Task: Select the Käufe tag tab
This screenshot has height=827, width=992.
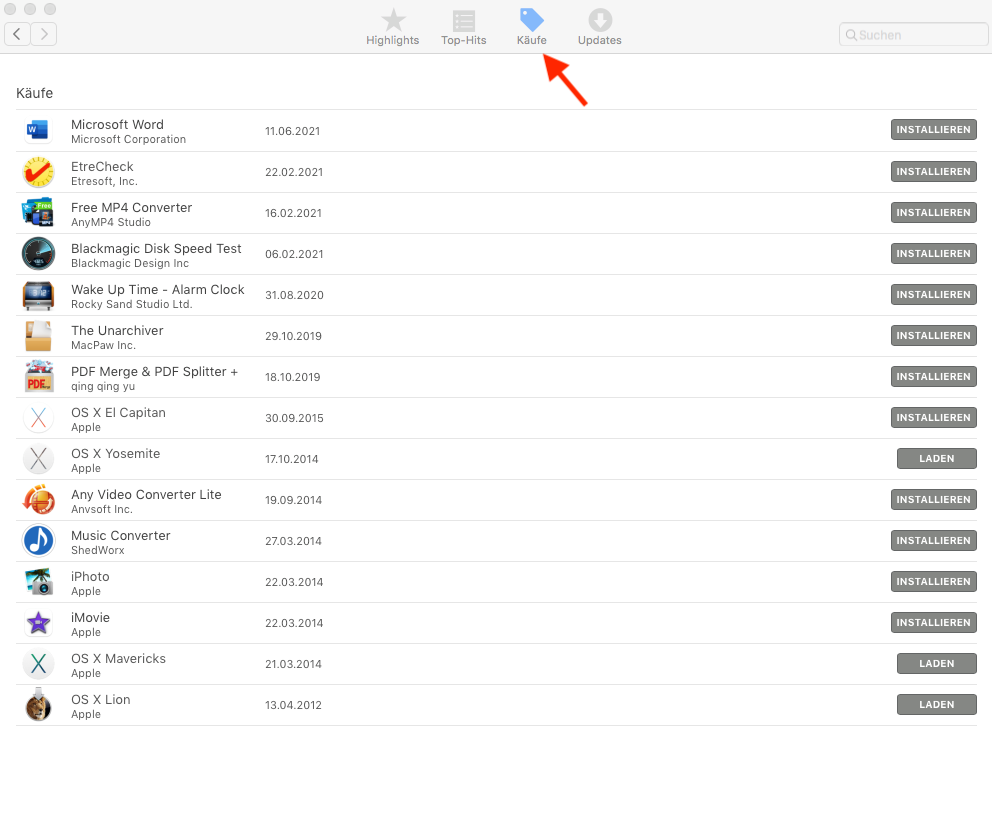Action: click(x=531, y=27)
